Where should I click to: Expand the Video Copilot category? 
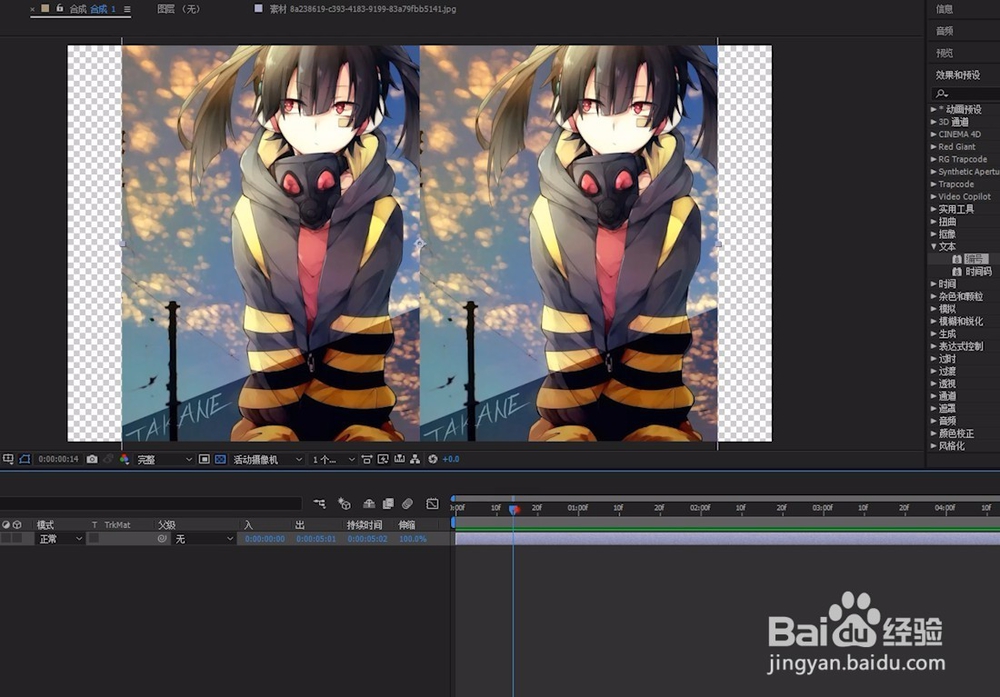click(934, 196)
